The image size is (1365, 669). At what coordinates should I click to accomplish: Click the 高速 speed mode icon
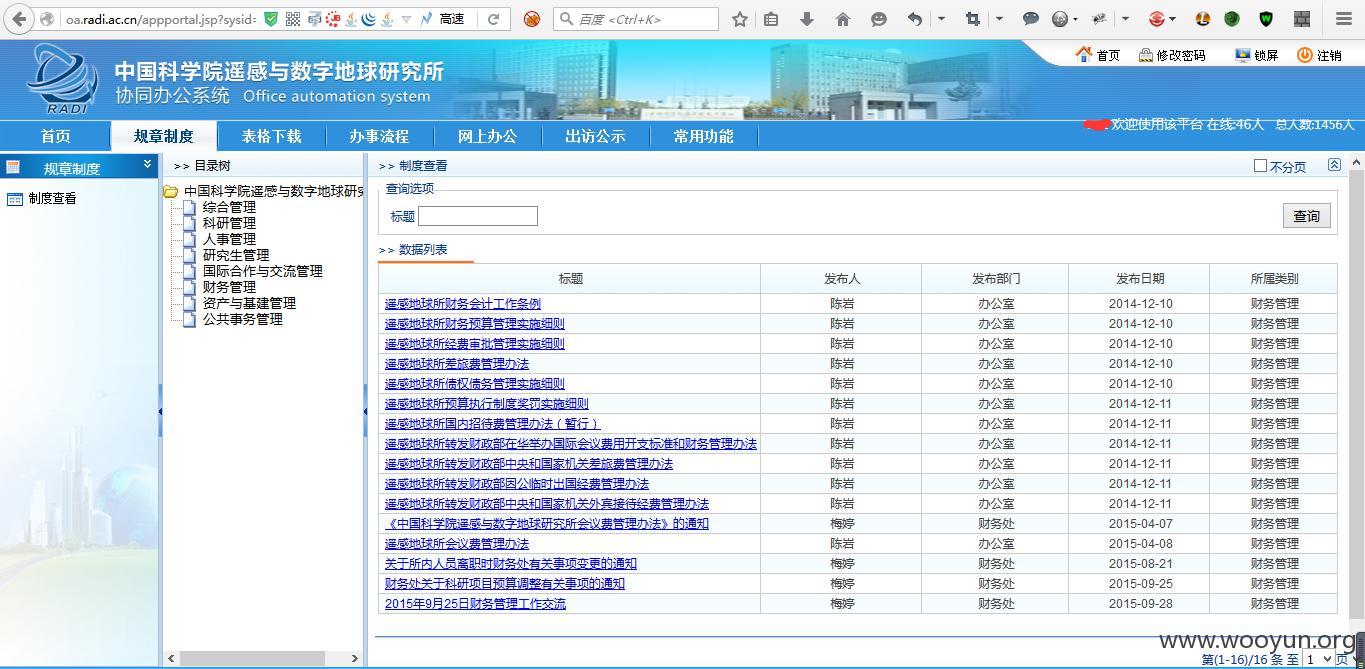427,19
